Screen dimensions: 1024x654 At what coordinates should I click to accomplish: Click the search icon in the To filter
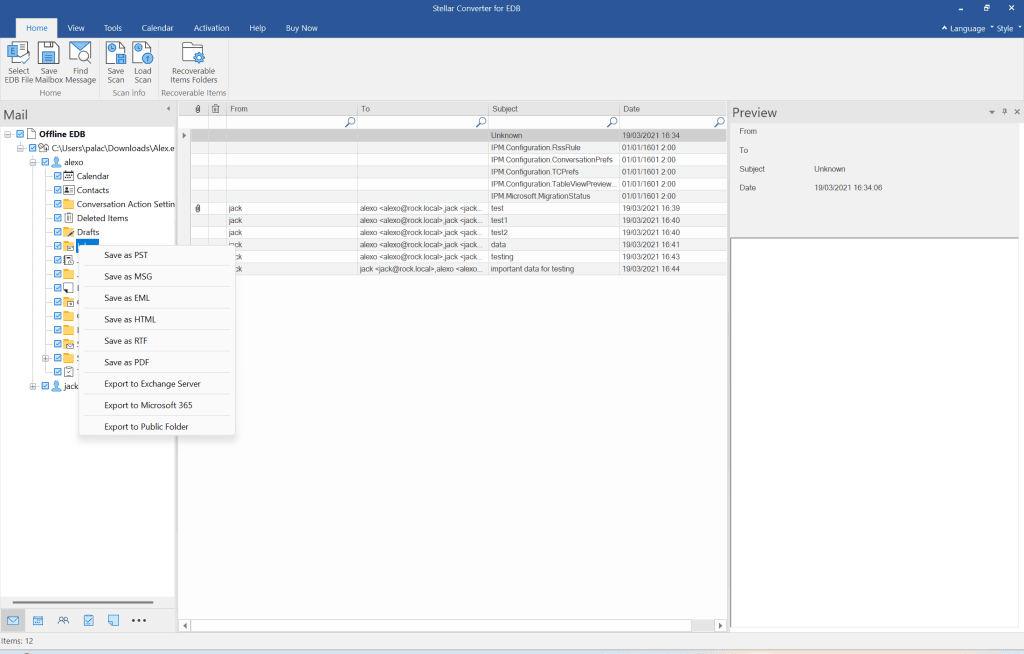481,122
